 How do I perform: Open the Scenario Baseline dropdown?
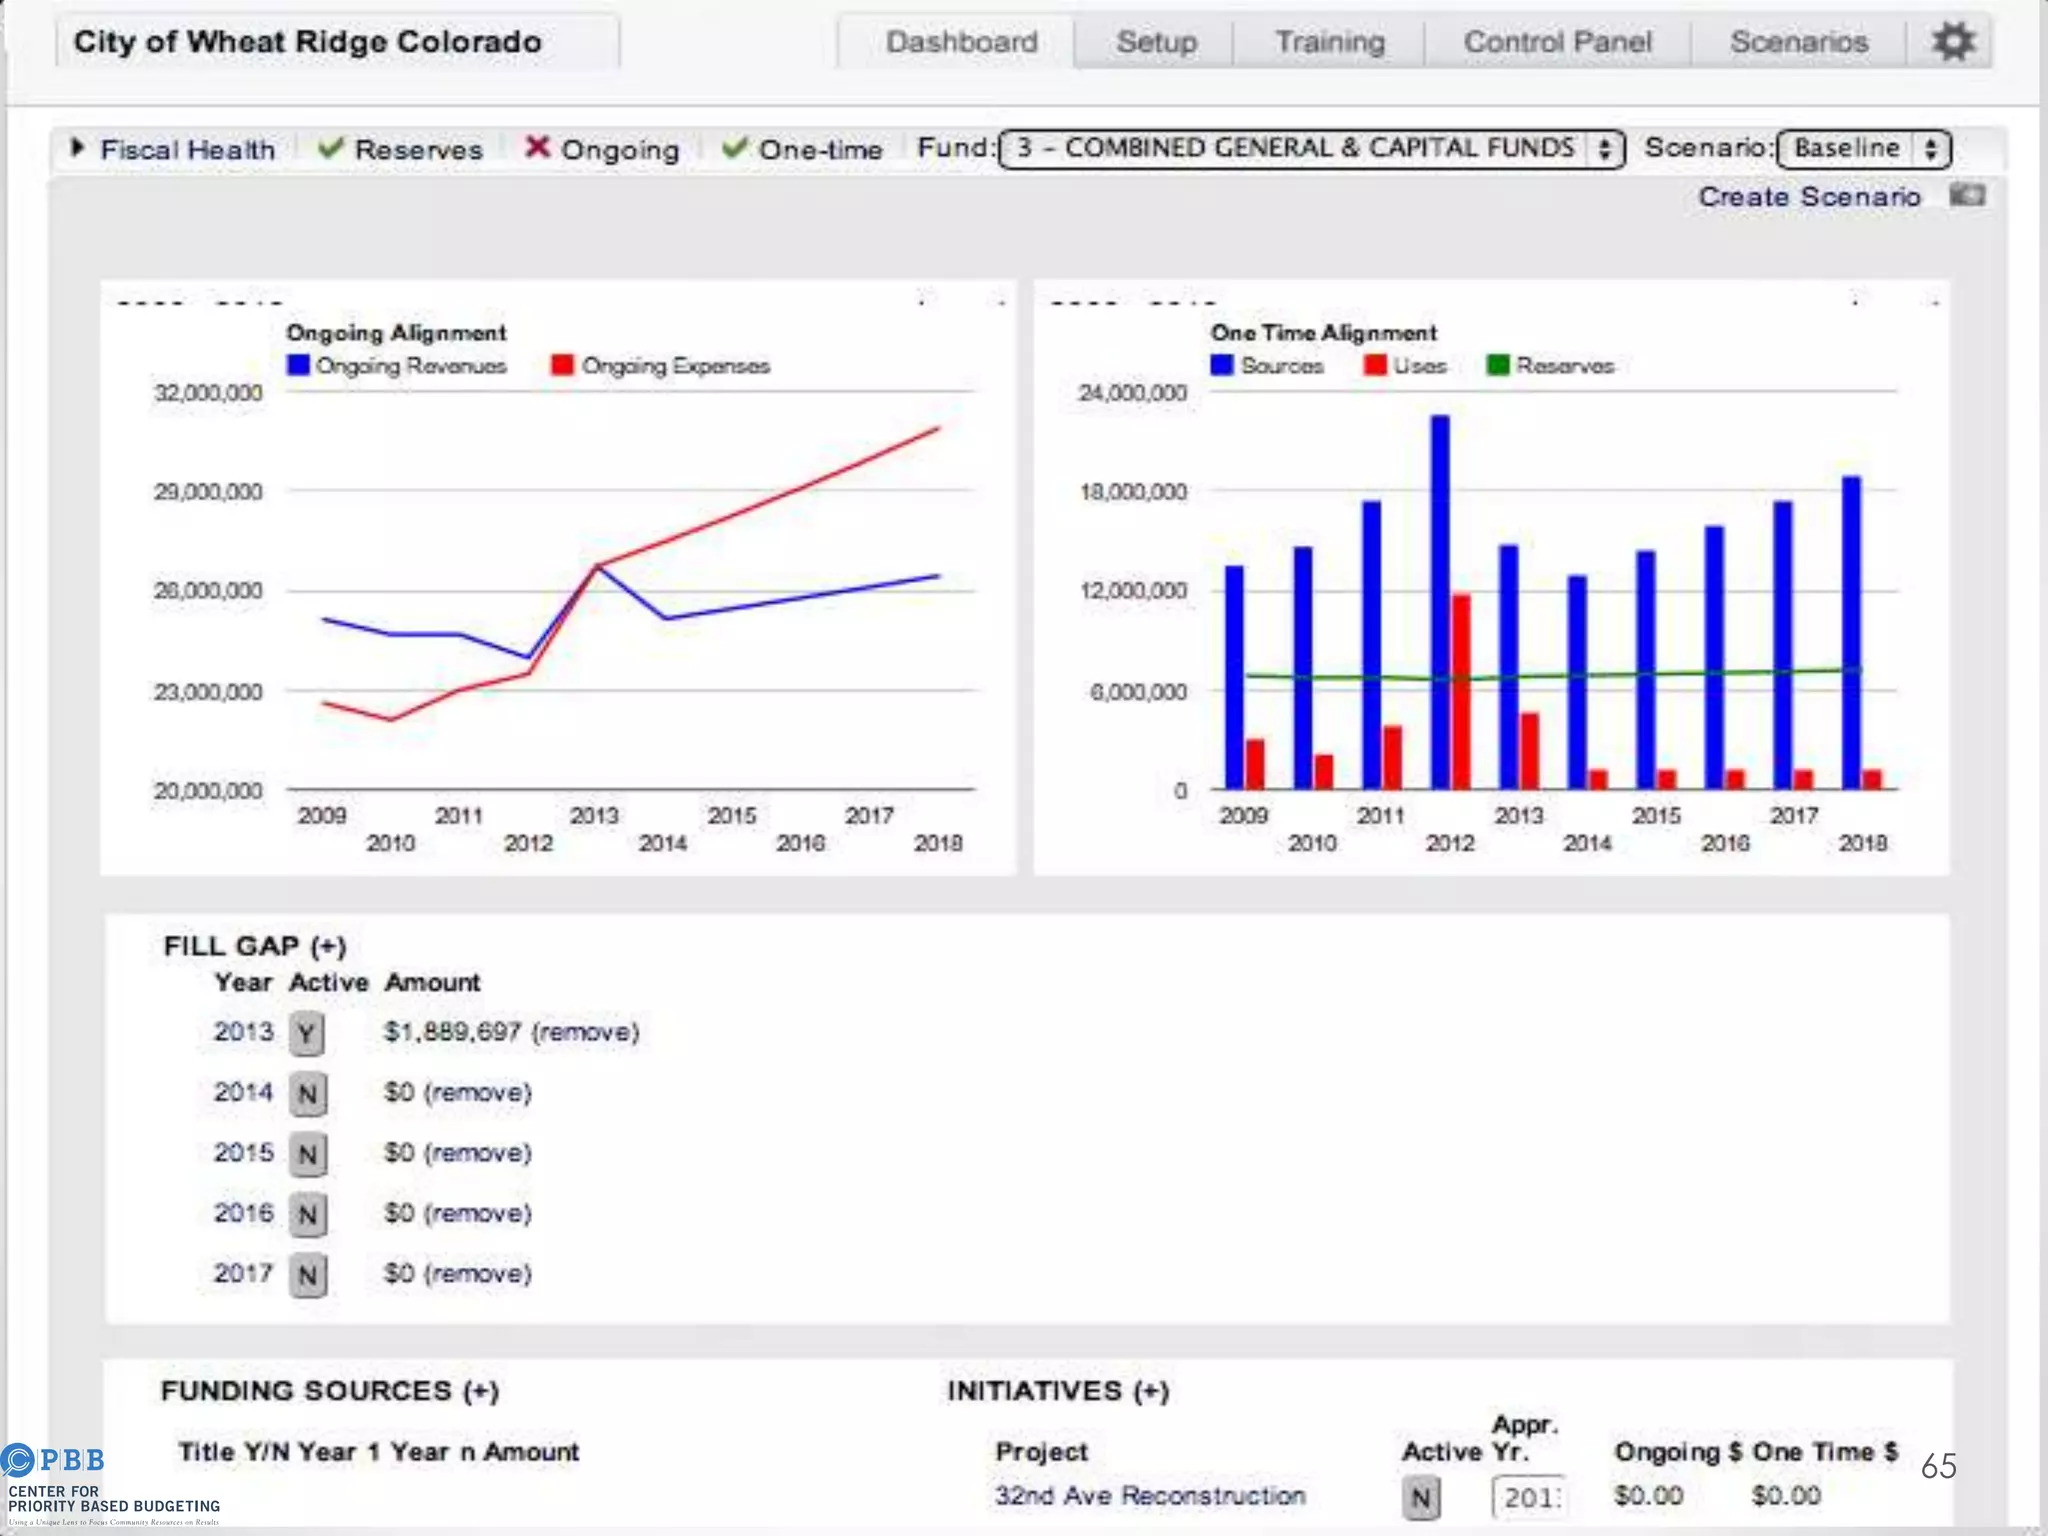(x=1863, y=149)
